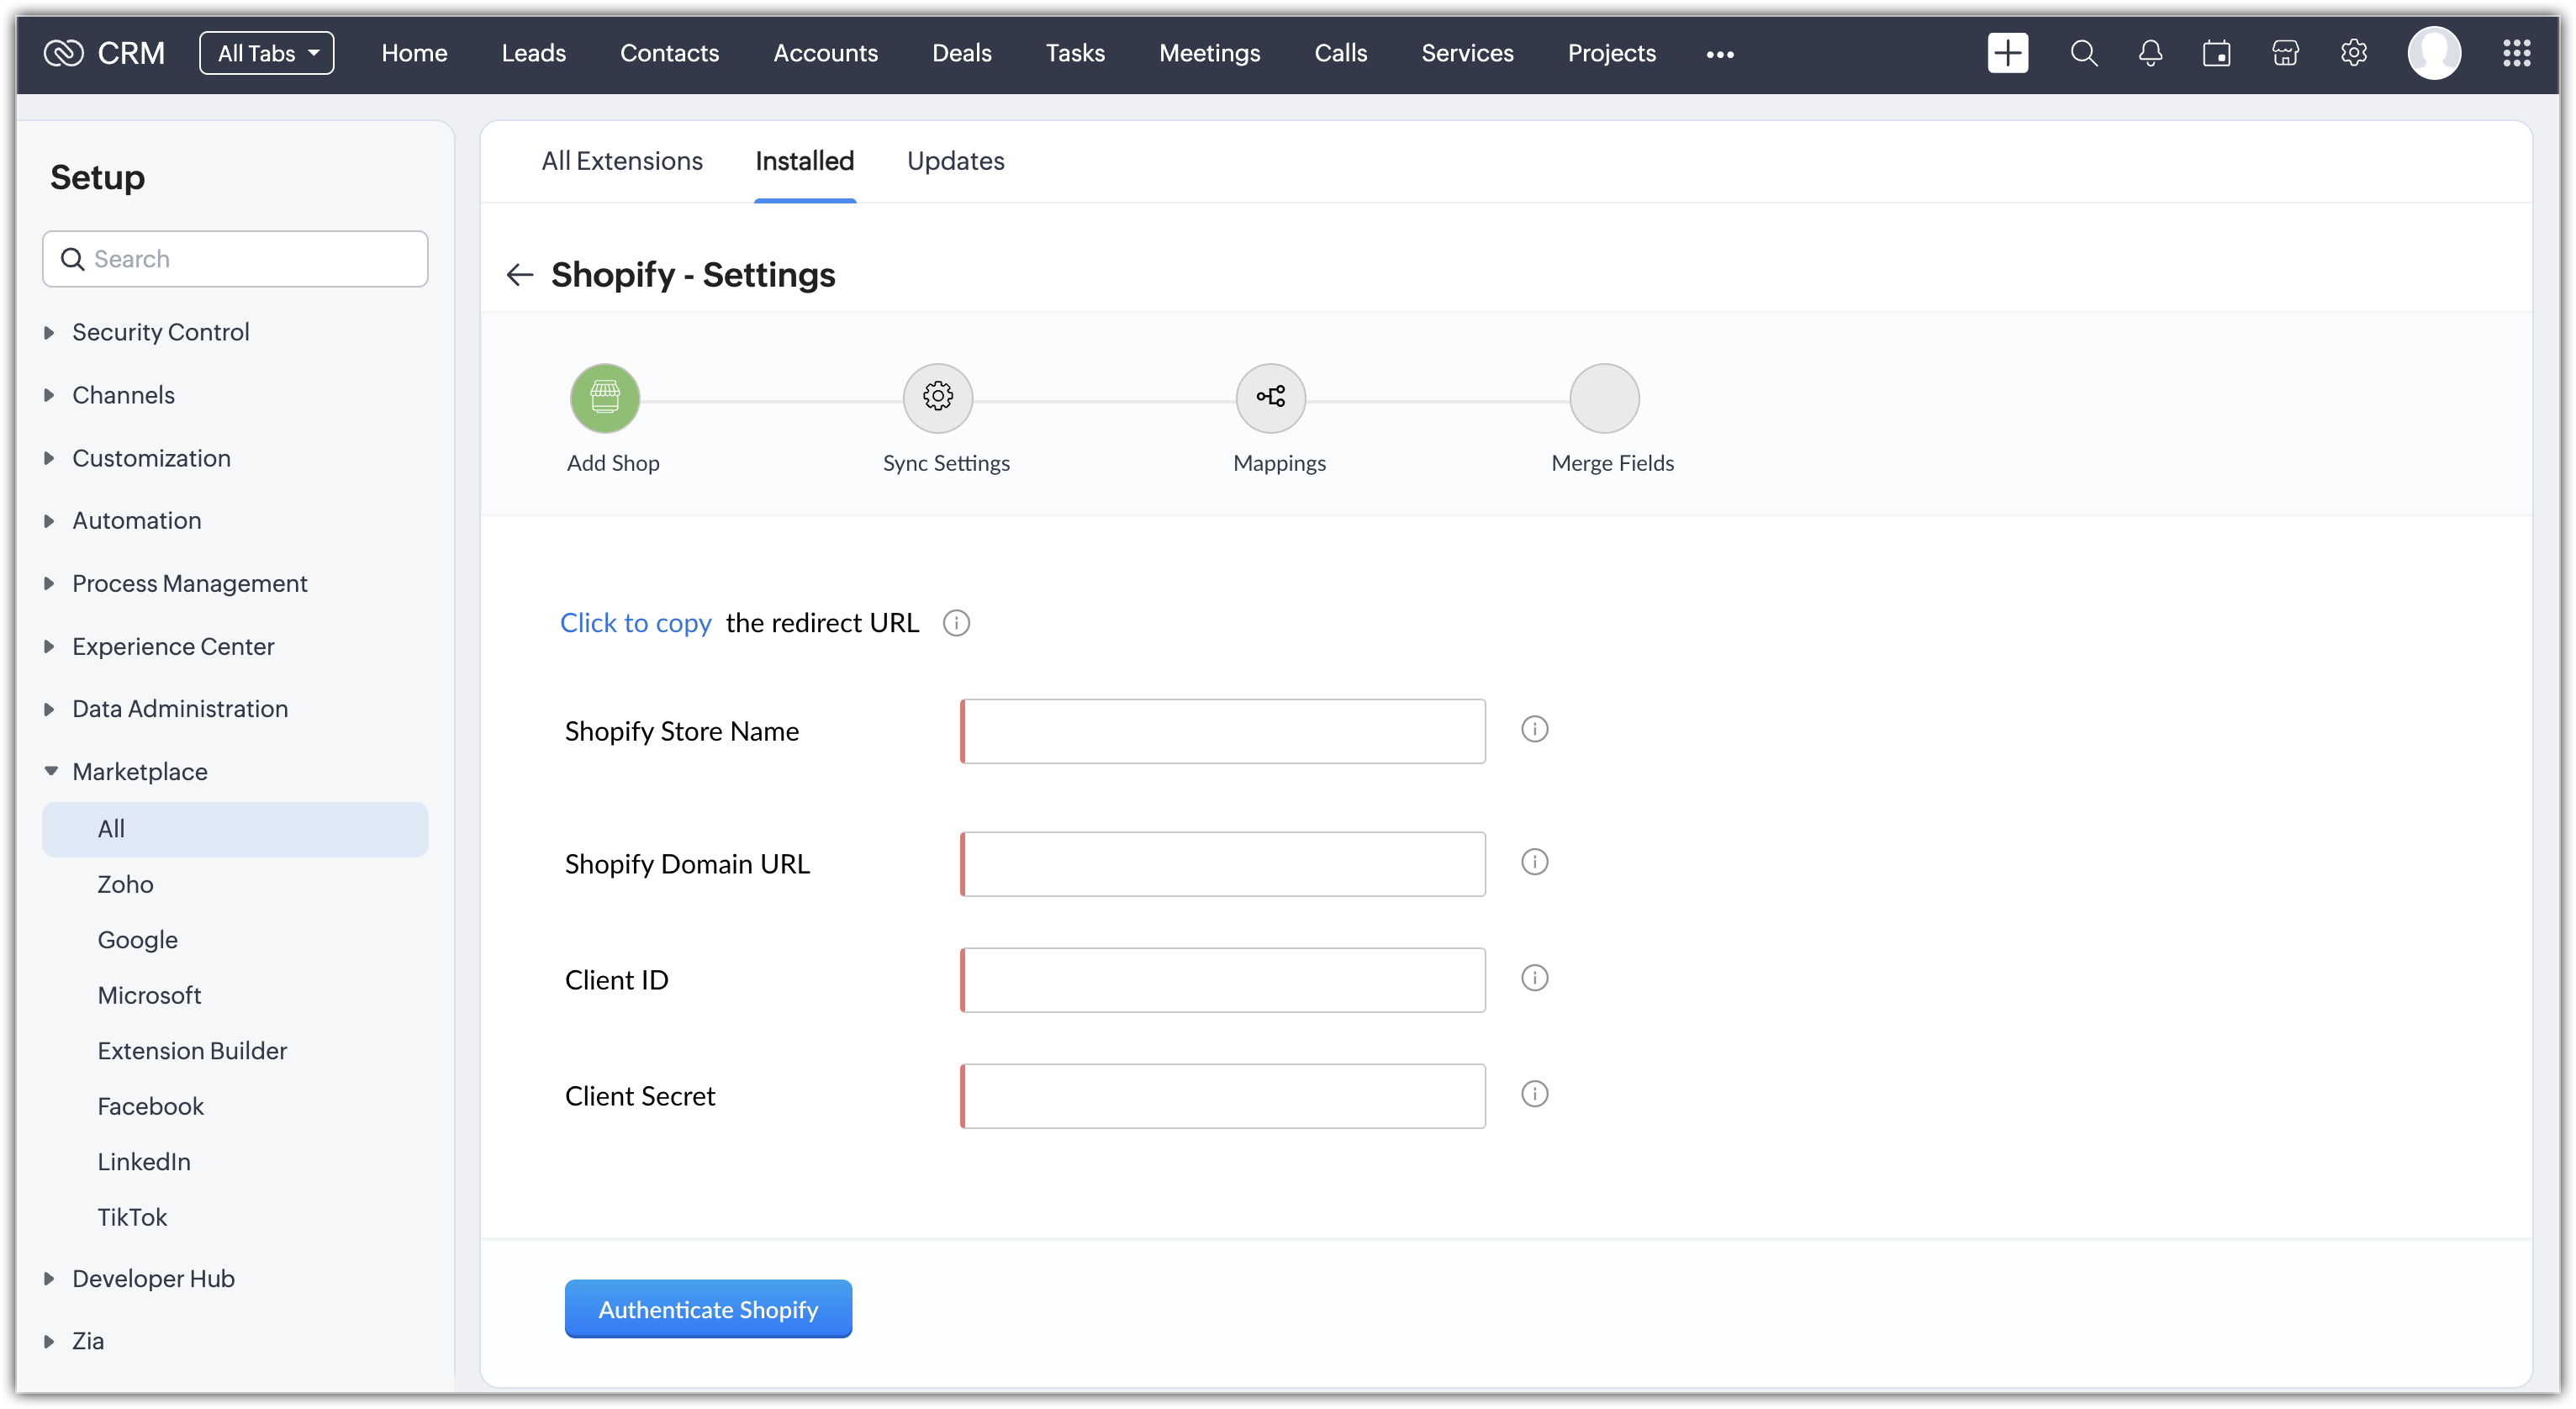Screen dimensions: 2576x1409
Task: Open the marketplace store icon in header
Action: click(2285, 53)
